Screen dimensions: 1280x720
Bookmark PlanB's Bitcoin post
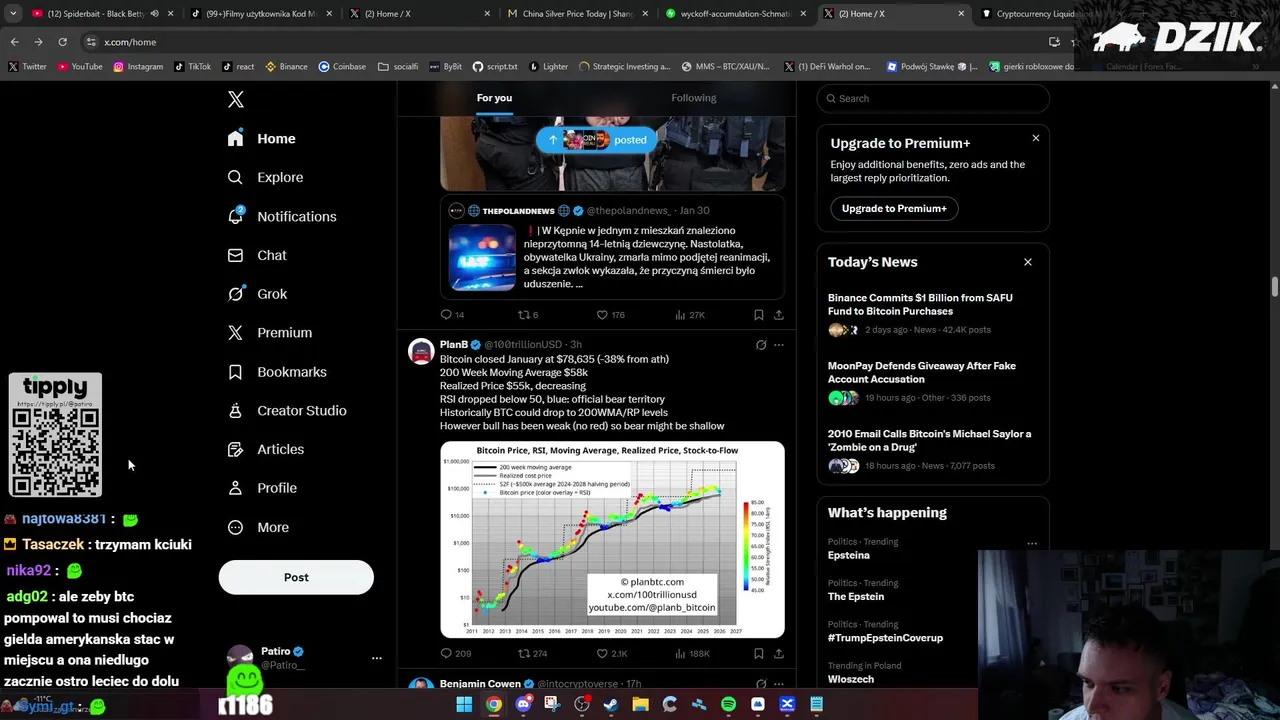(x=759, y=653)
